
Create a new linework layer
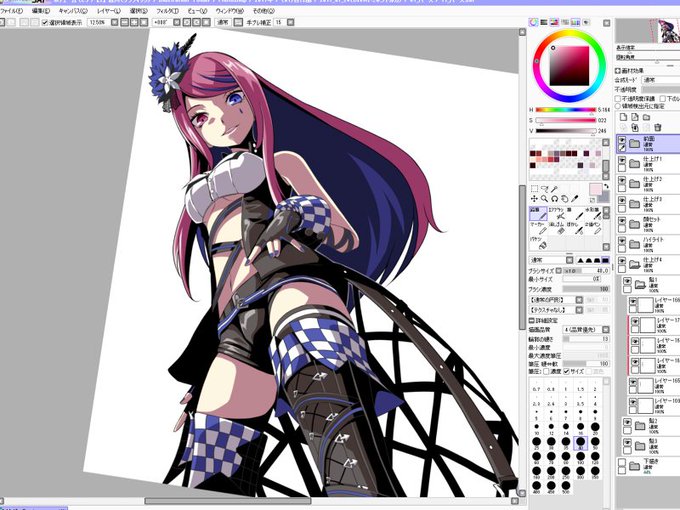click(635, 117)
